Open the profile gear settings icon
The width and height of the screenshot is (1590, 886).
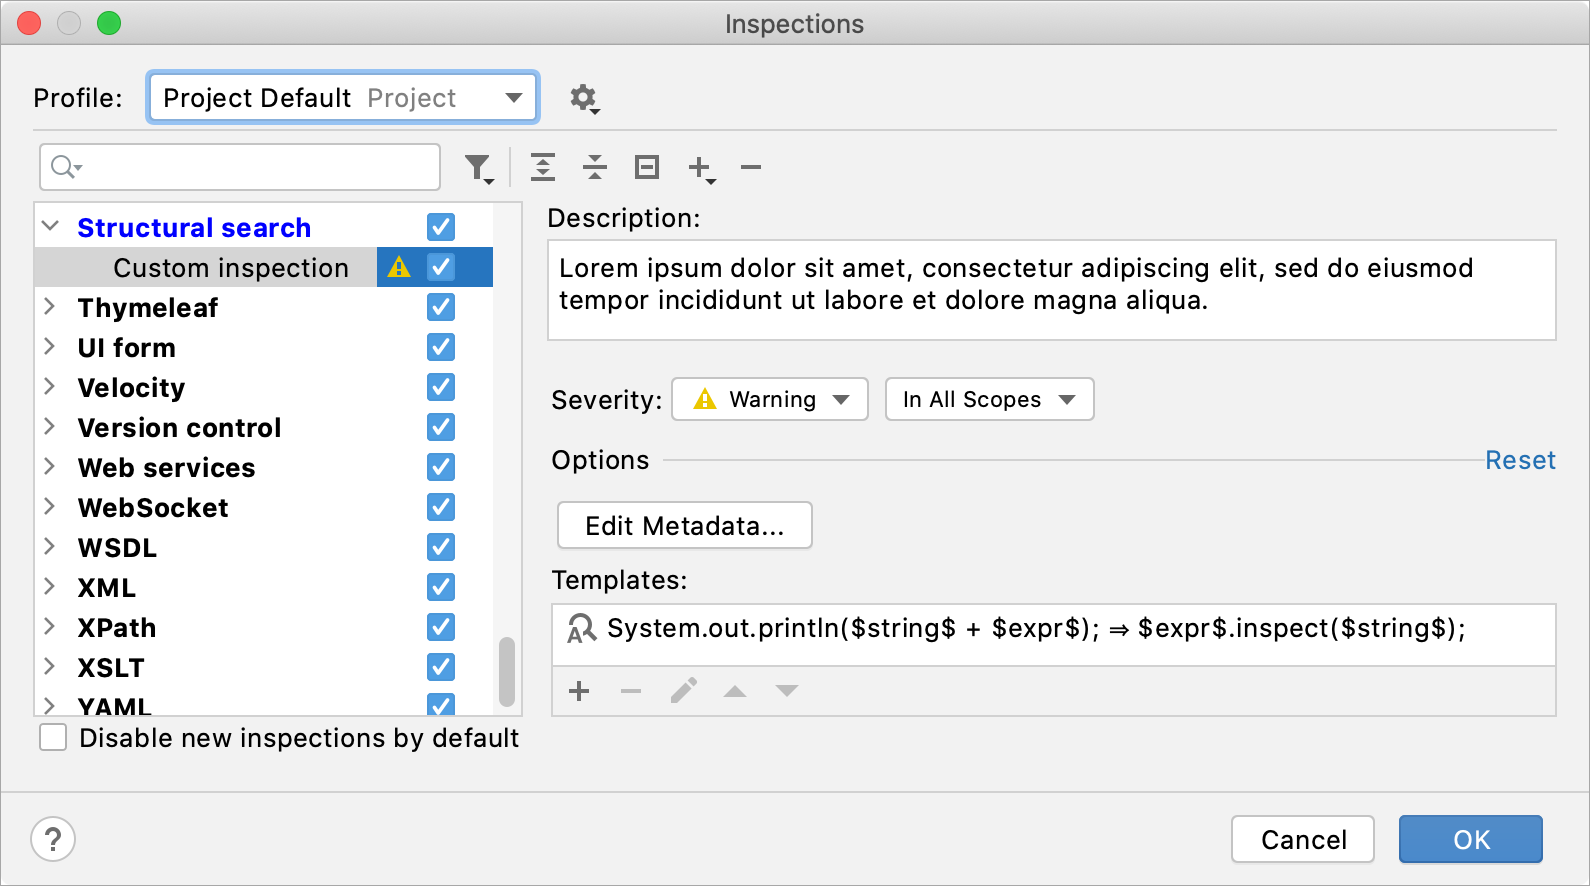(x=583, y=98)
